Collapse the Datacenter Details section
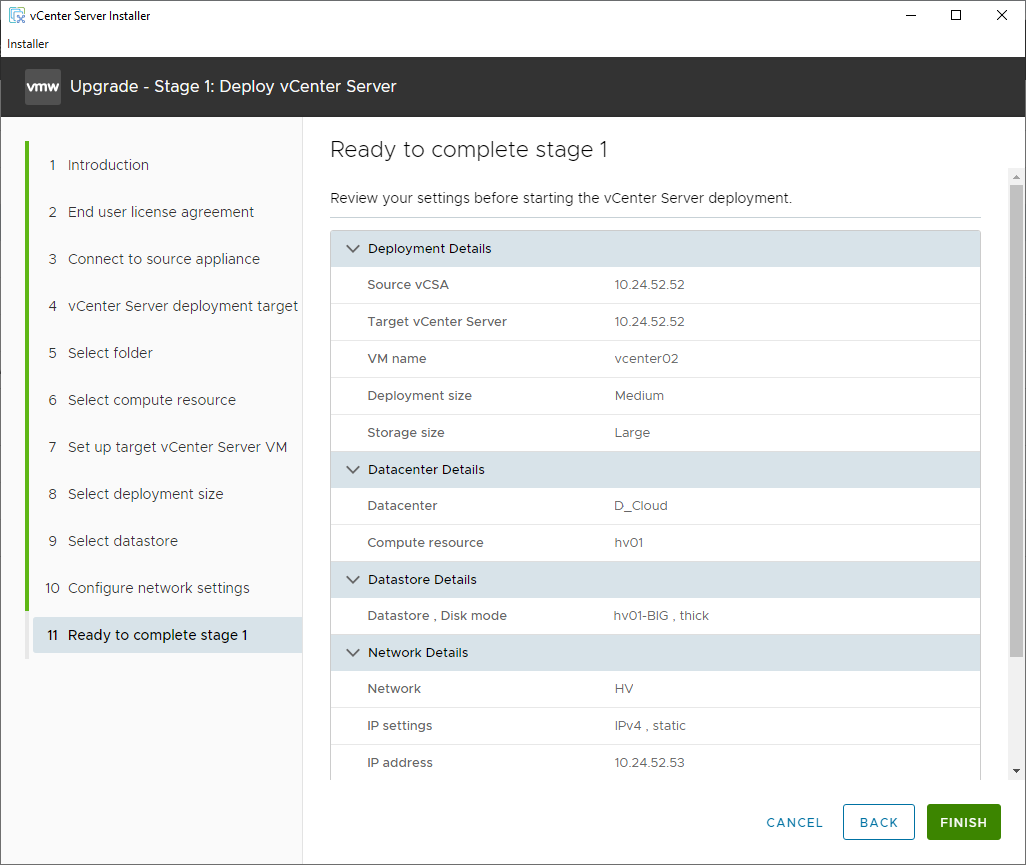Screen dimensions: 1026x865 tap(352, 470)
